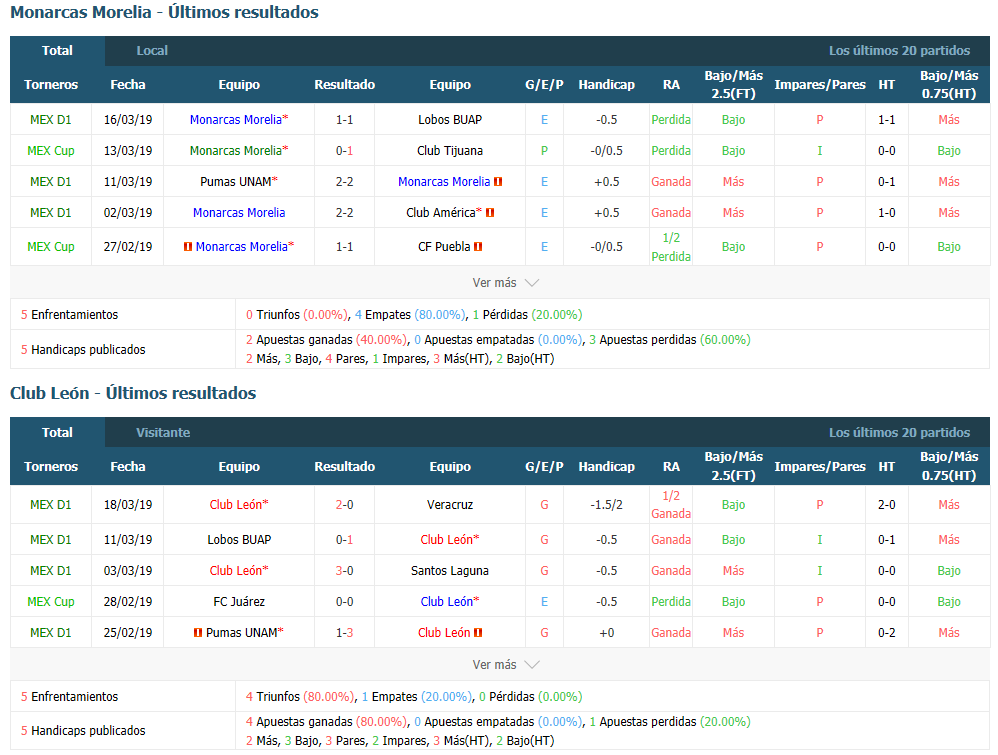Click the '1/2 Perdida' RA cell in CF Puebla row
The width and height of the screenshot is (998, 755).
pyautogui.click(x=671, y=247)
